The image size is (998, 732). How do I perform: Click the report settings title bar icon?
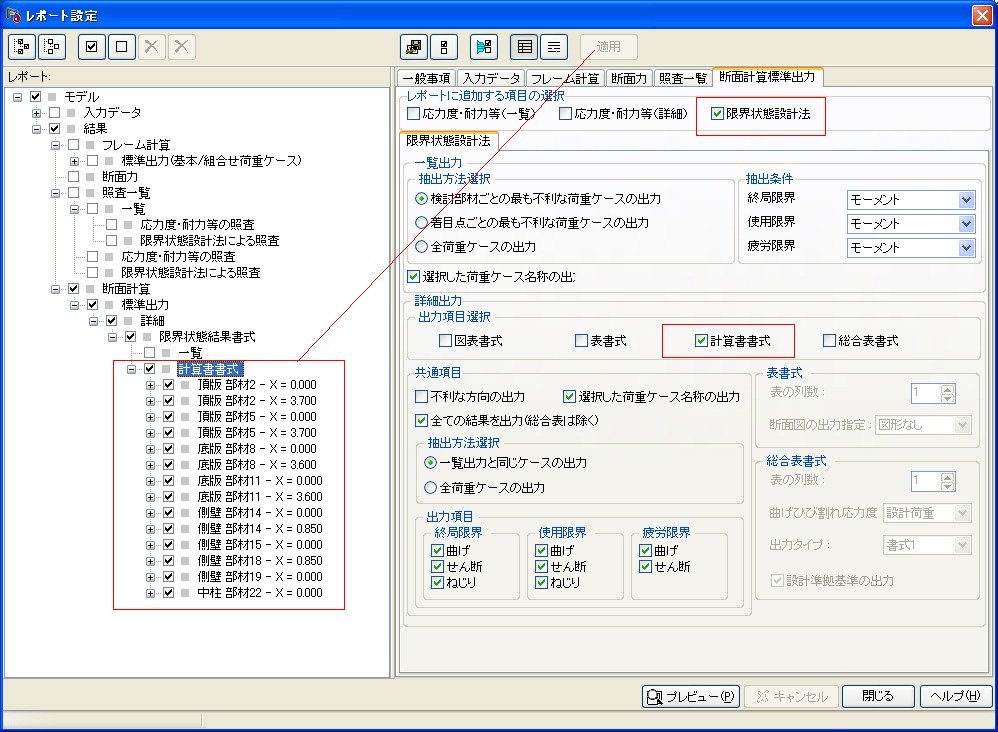(13, 15)
